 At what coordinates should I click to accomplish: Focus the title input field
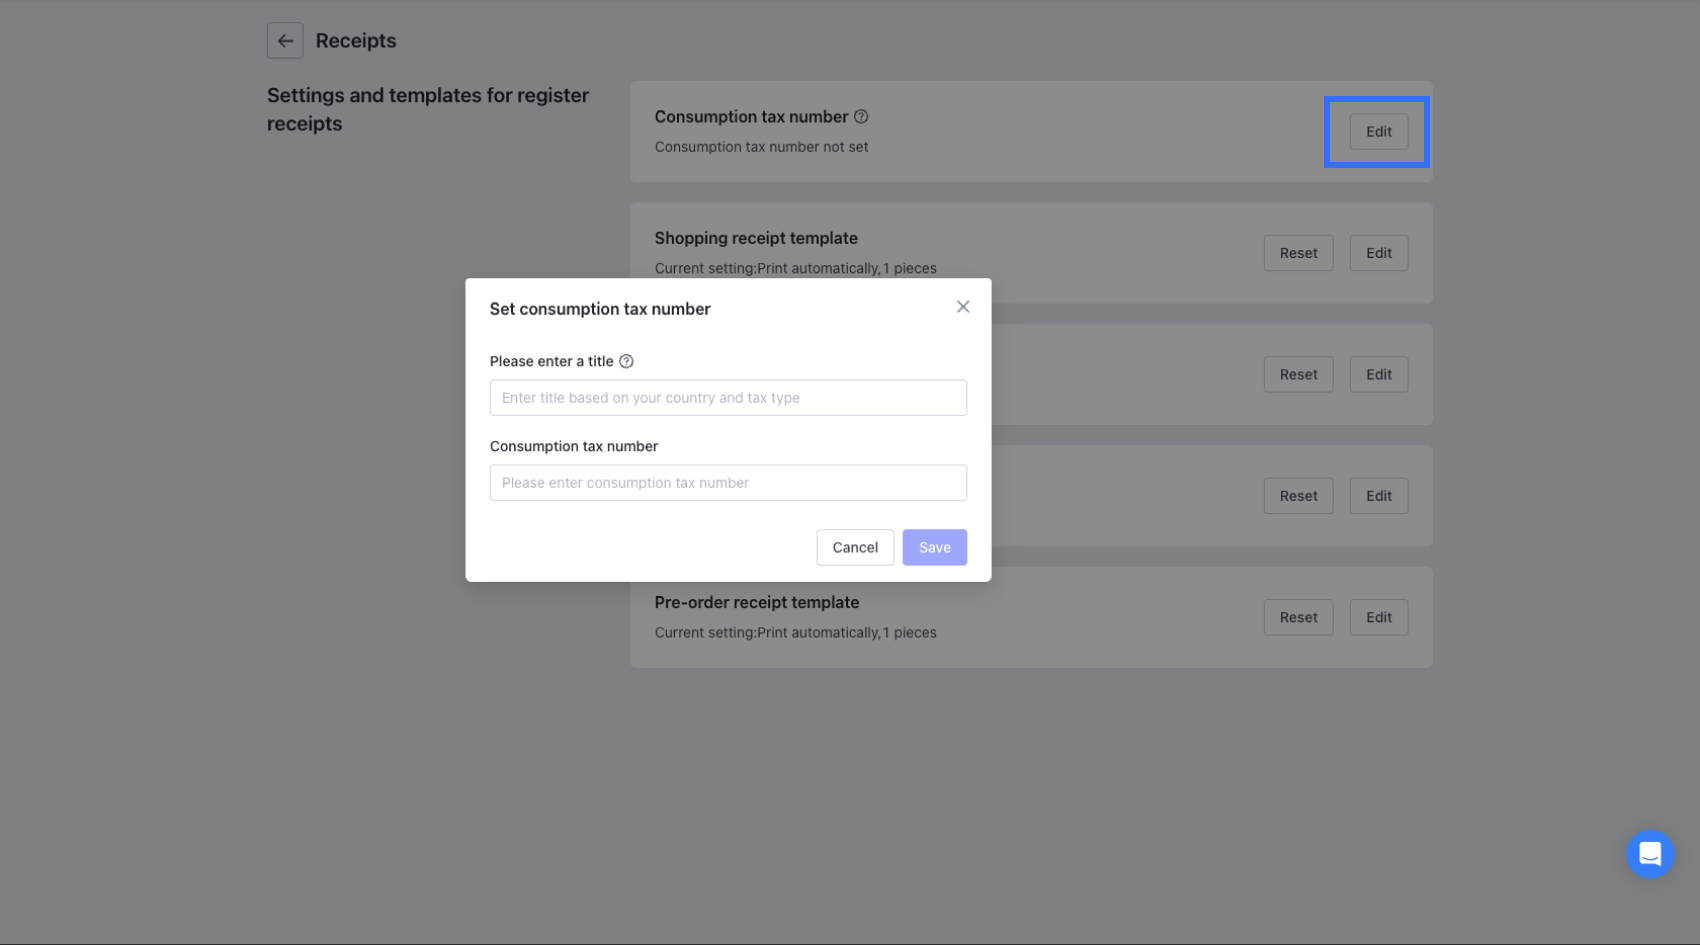(x=728, y=398)
